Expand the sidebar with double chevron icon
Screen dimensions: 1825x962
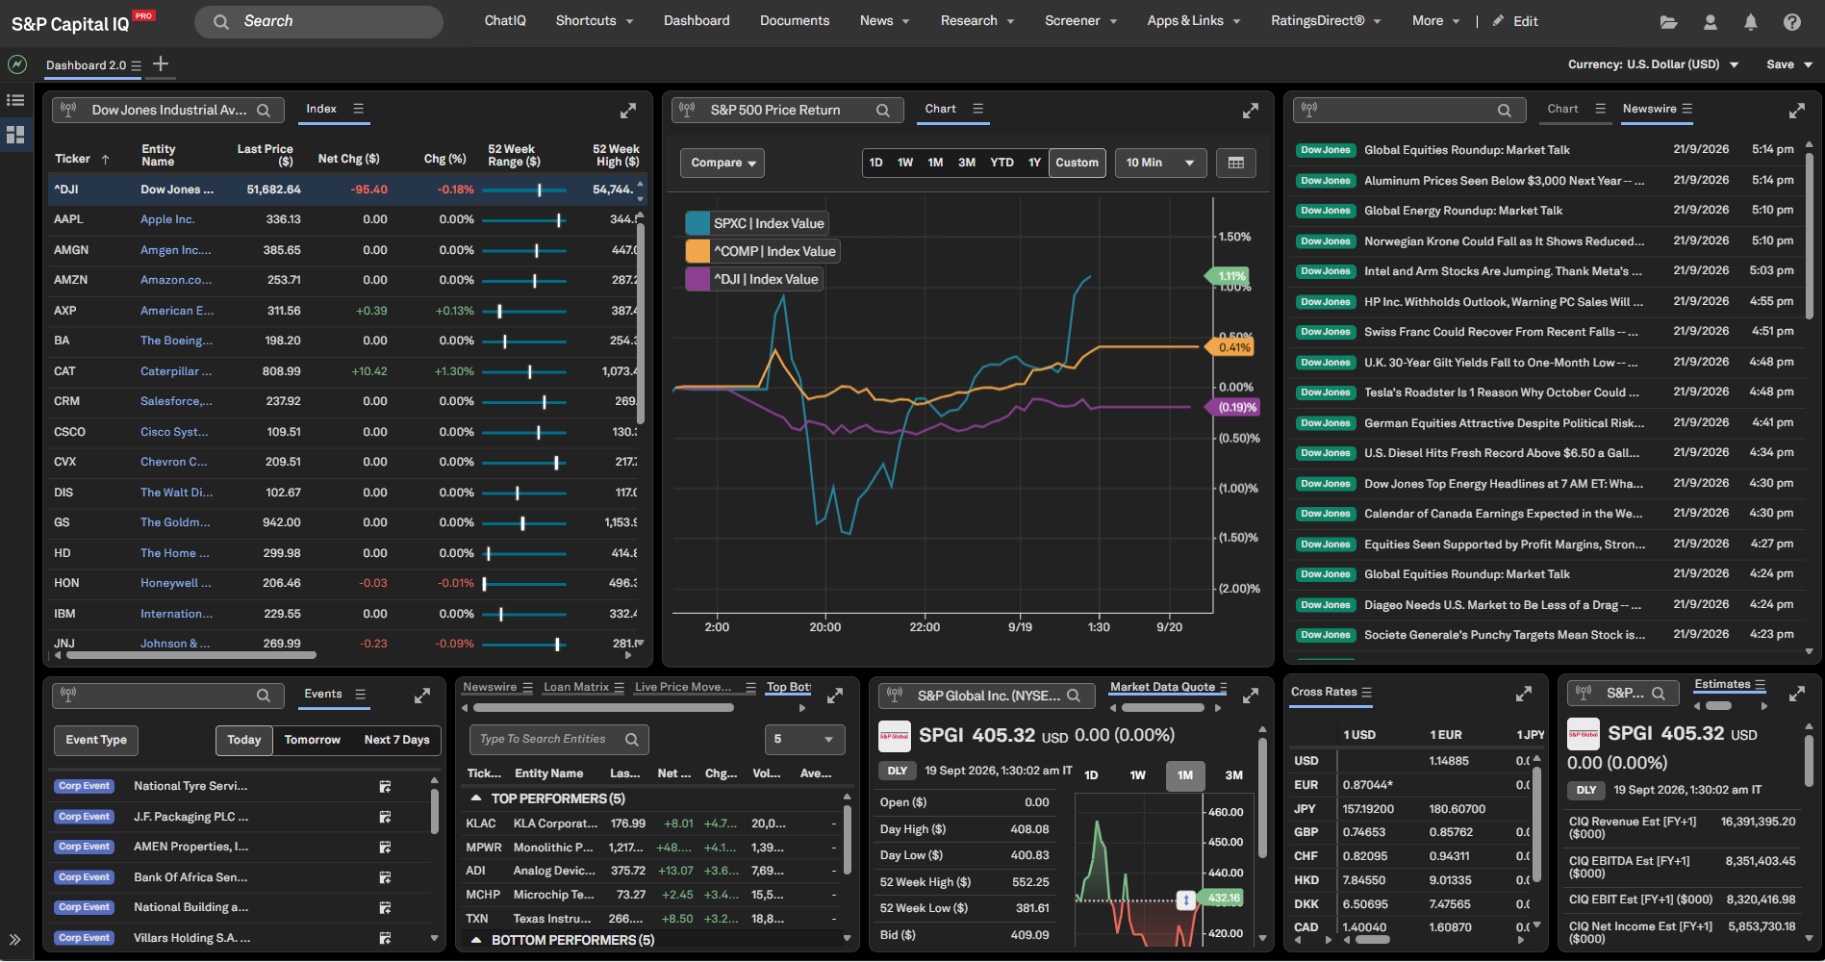(x=15, y=939)
